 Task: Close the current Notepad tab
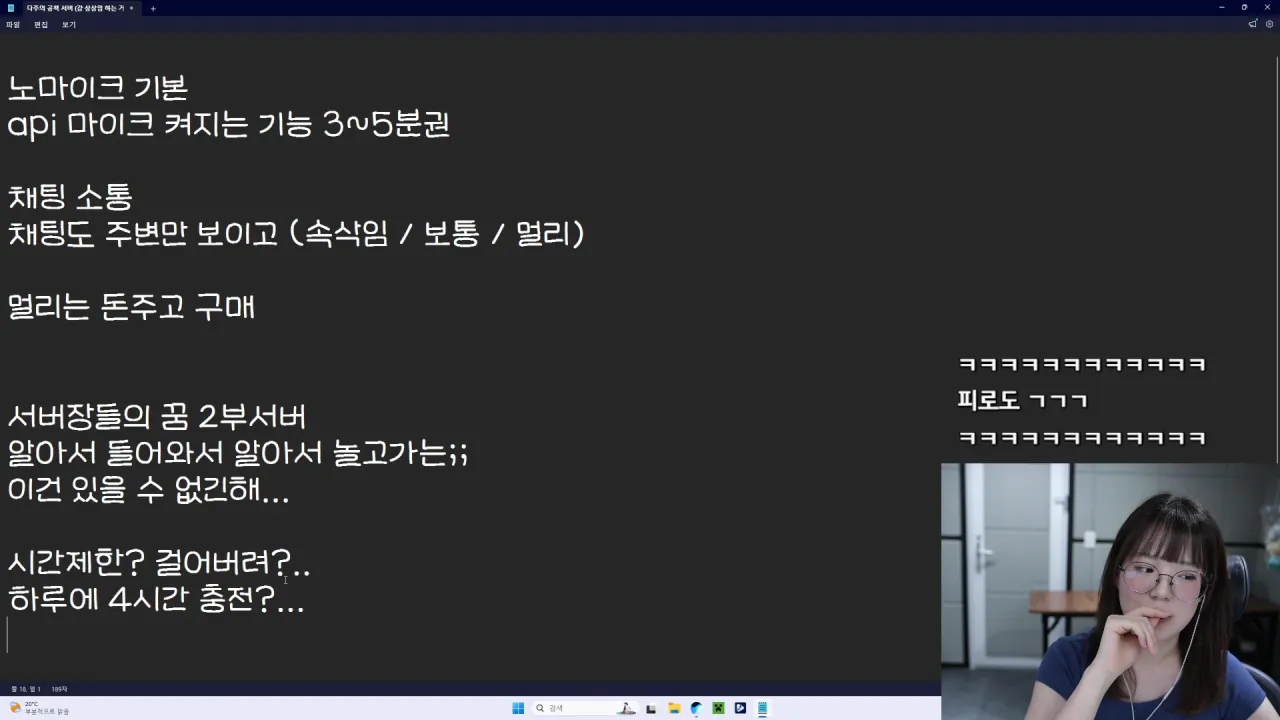[131, 8]
